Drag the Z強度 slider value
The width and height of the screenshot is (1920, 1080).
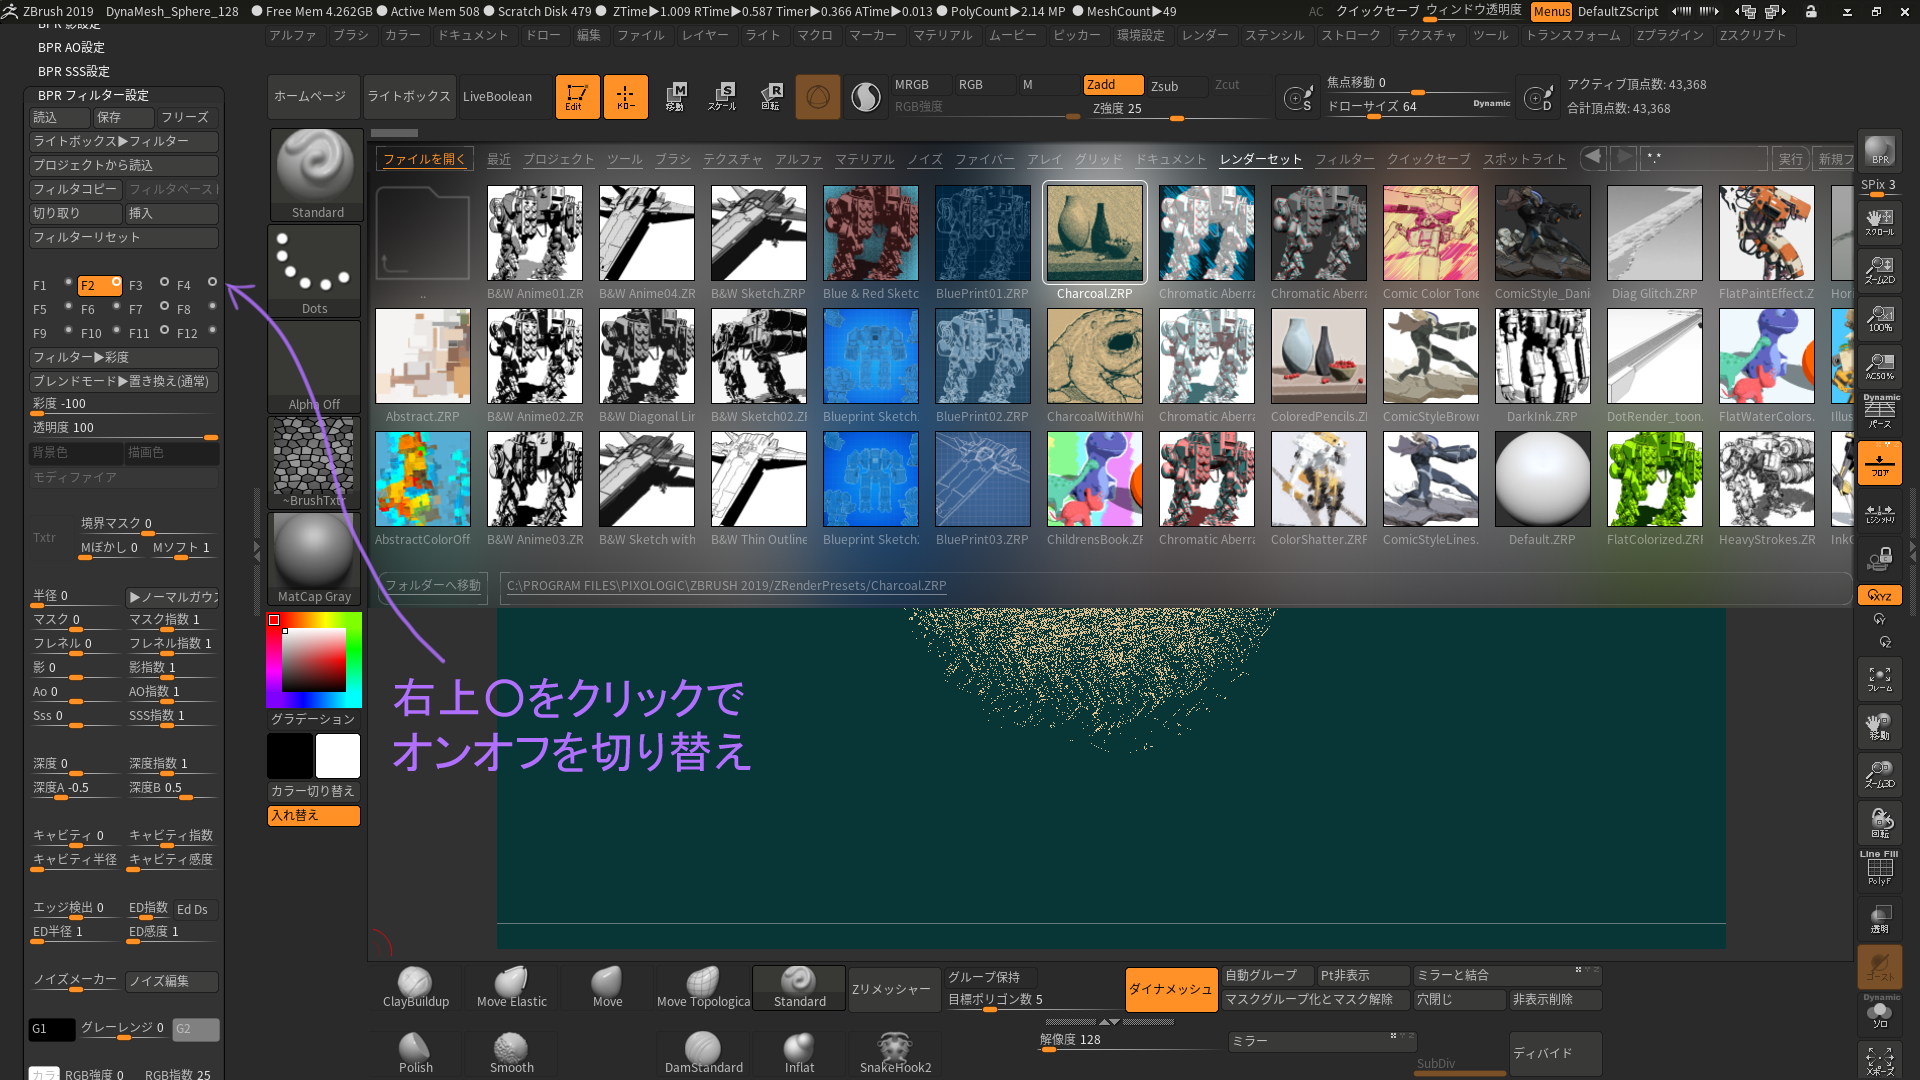[1171, 116]
